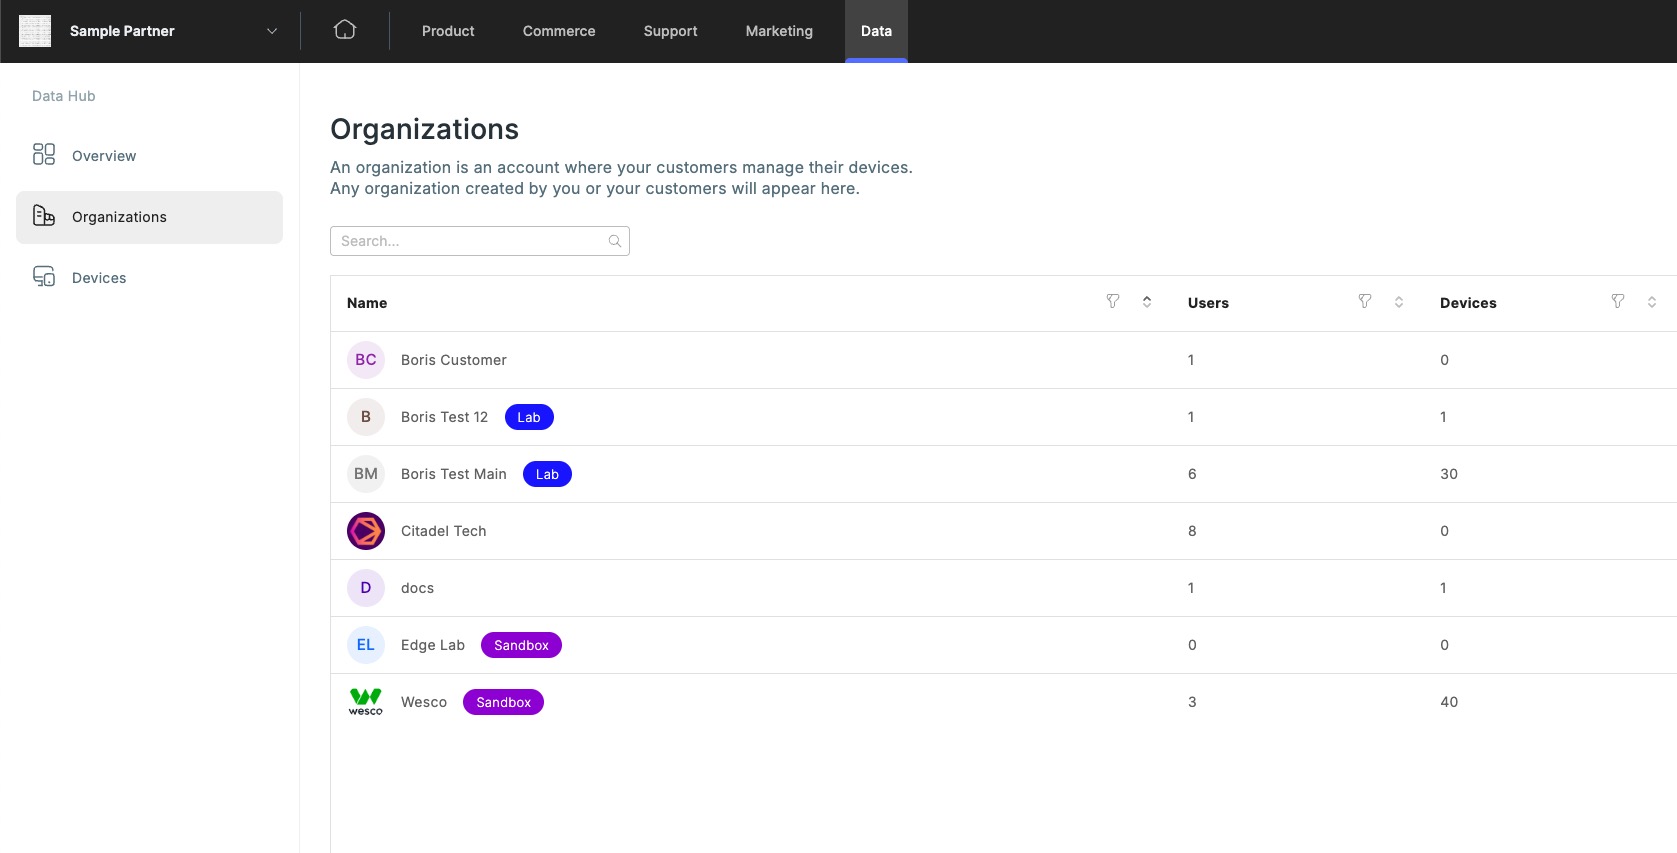Focus the organization Search field

[x=480, y=241]
